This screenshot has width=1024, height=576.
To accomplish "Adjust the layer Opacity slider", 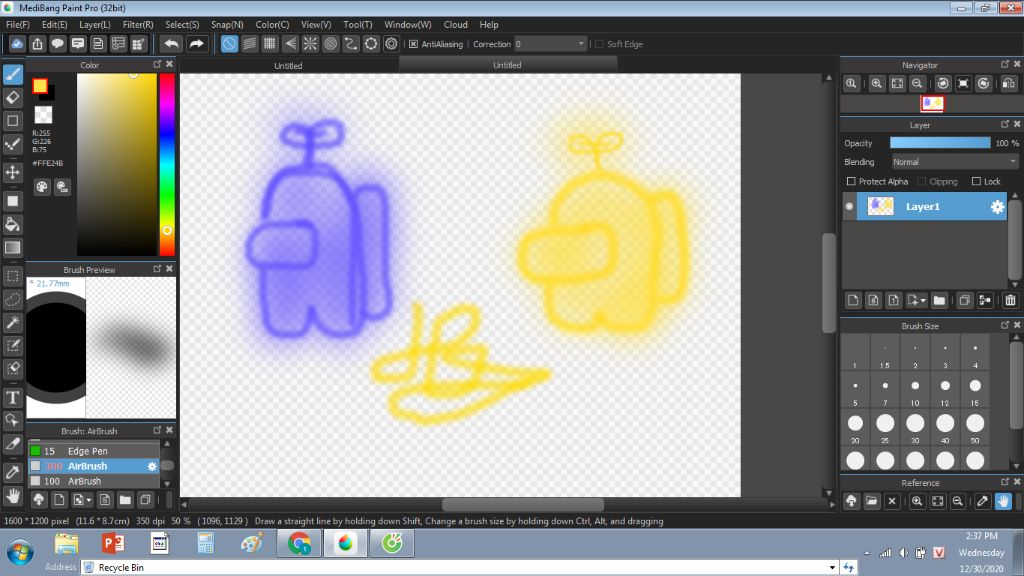I will 940,143.
